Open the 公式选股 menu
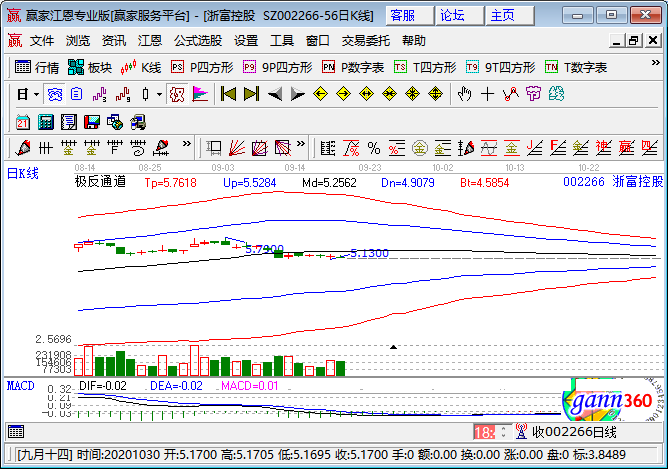The height and width of the screenshot is (469, 668). point(198,41)
